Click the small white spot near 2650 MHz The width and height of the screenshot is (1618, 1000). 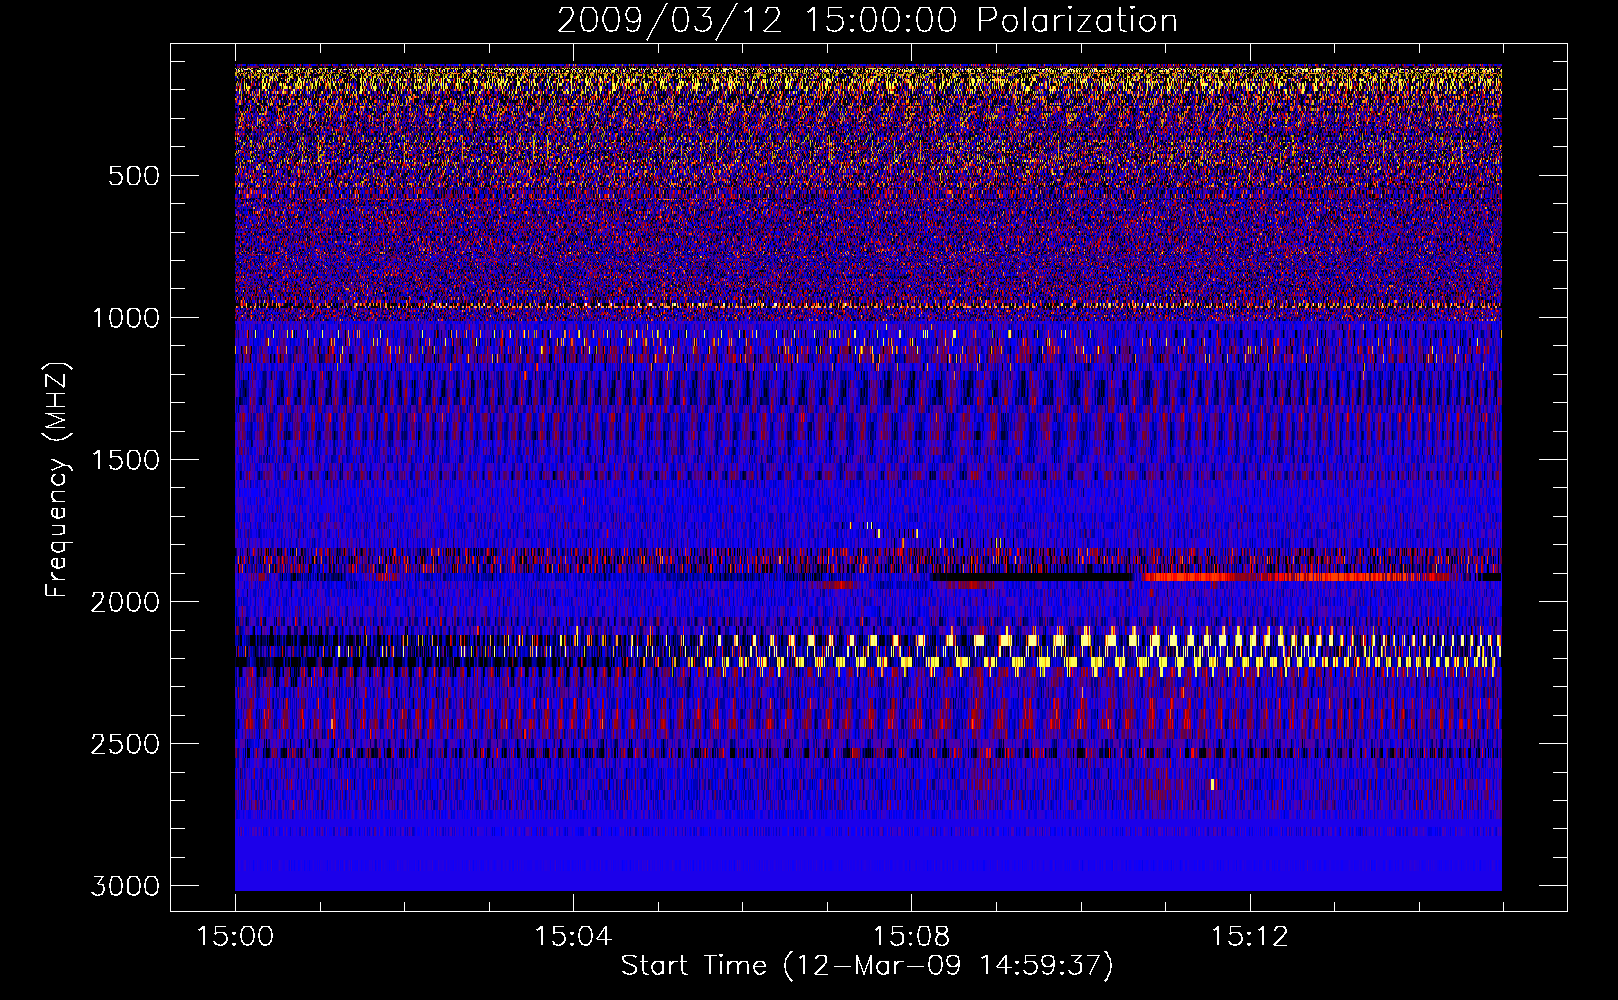(x=1213, y=784)
